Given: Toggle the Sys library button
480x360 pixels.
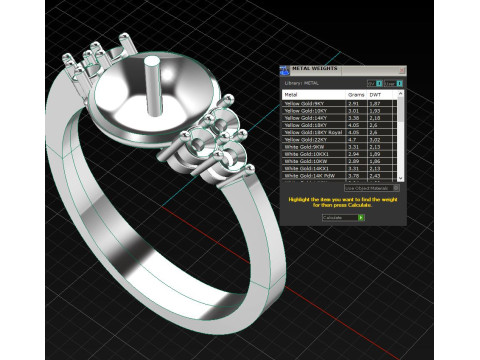Looking at the screenshot, I should (375, 83).
